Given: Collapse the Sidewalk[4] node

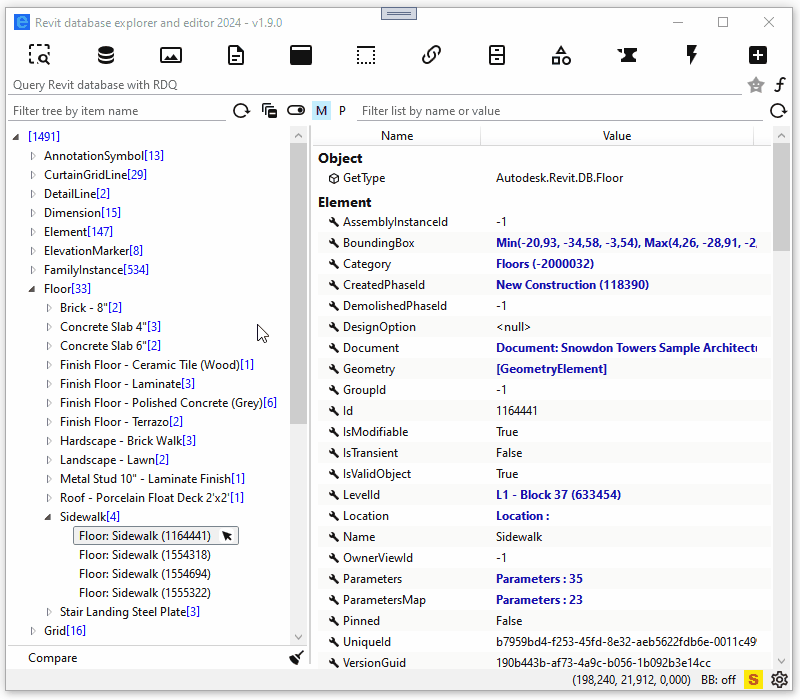Looking at the screenshot, I should coord(48,517).
